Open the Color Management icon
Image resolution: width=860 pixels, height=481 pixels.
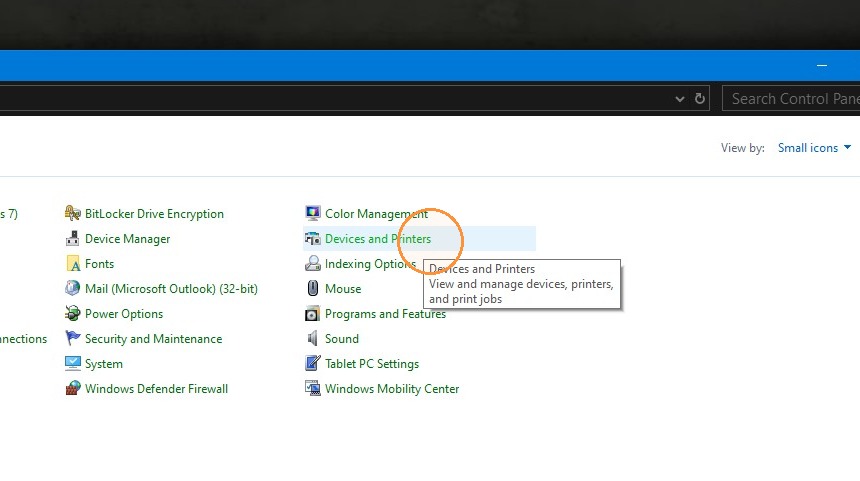point(313,213)
